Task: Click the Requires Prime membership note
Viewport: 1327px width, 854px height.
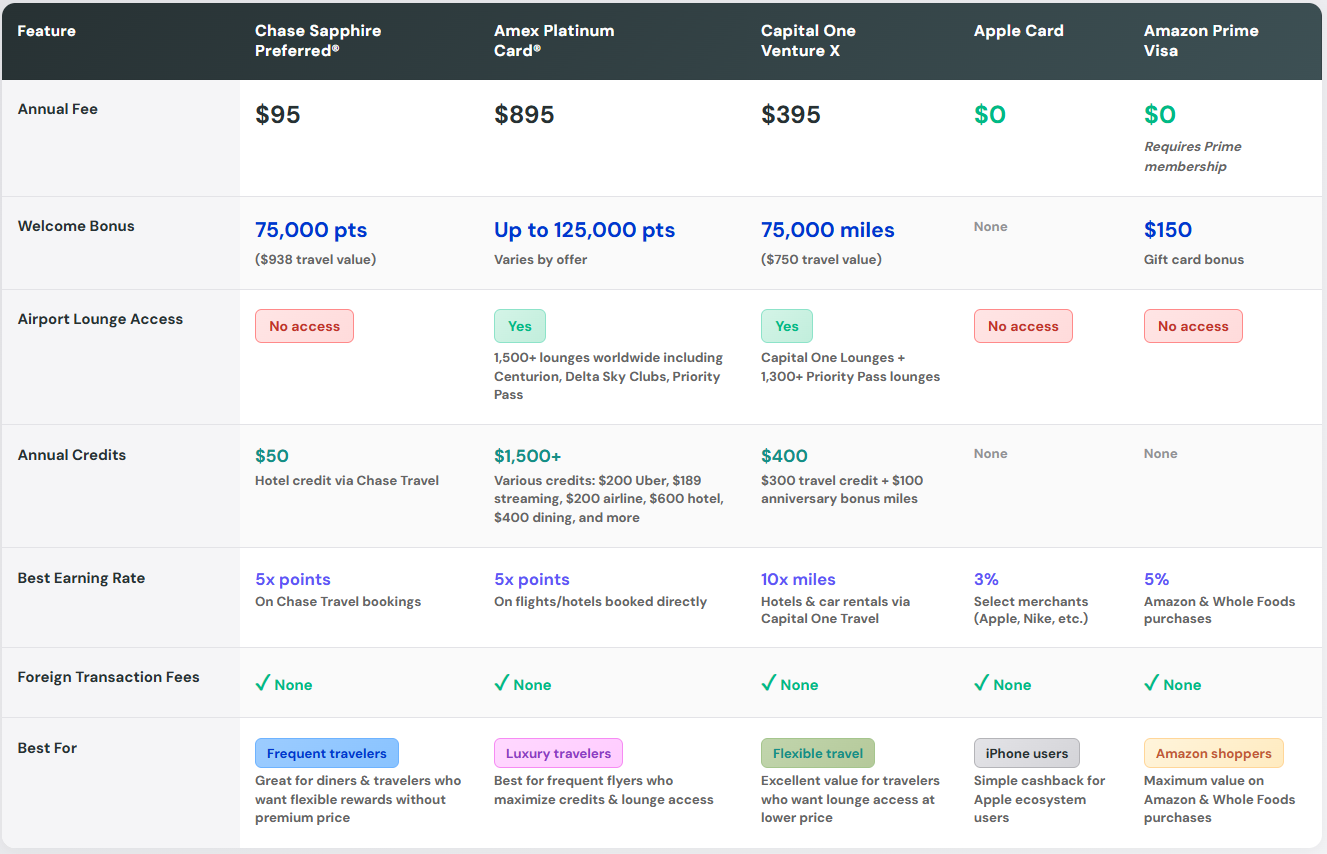Action: point(1193,156)
